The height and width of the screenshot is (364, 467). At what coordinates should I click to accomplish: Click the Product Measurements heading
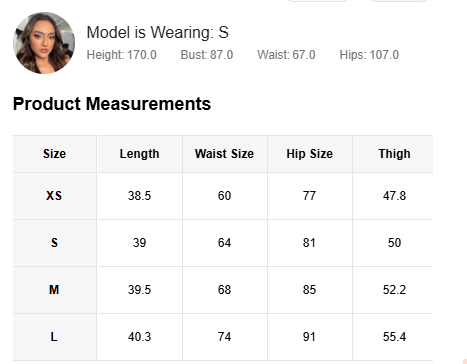[x=112, y=104]
